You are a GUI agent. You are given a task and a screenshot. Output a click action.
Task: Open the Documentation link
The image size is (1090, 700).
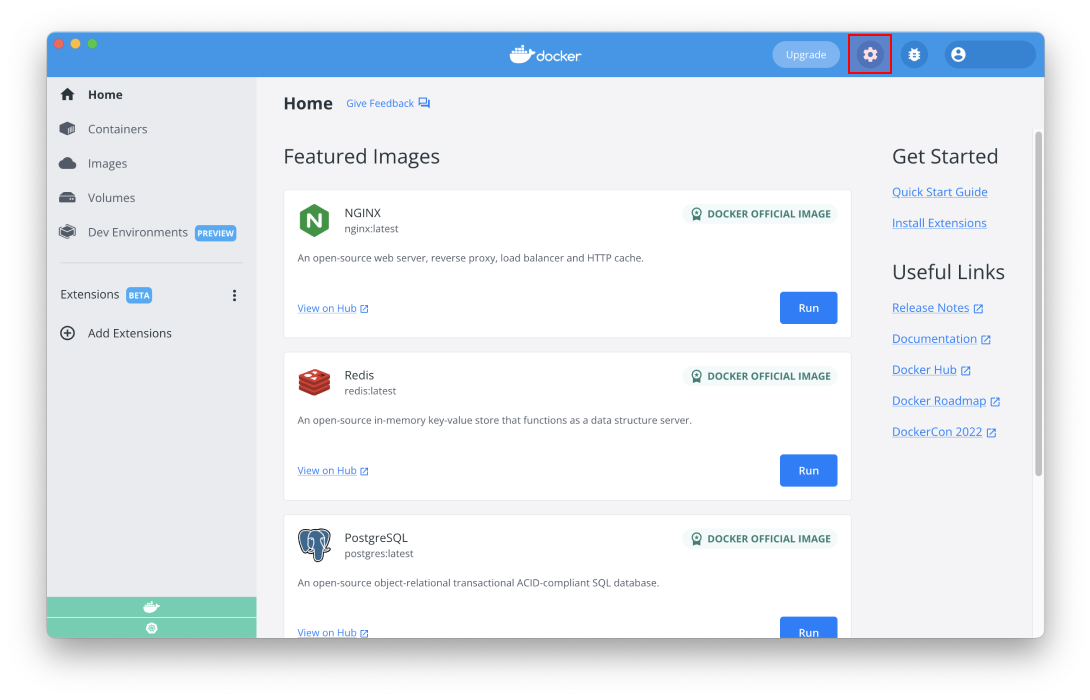(934, 339)
